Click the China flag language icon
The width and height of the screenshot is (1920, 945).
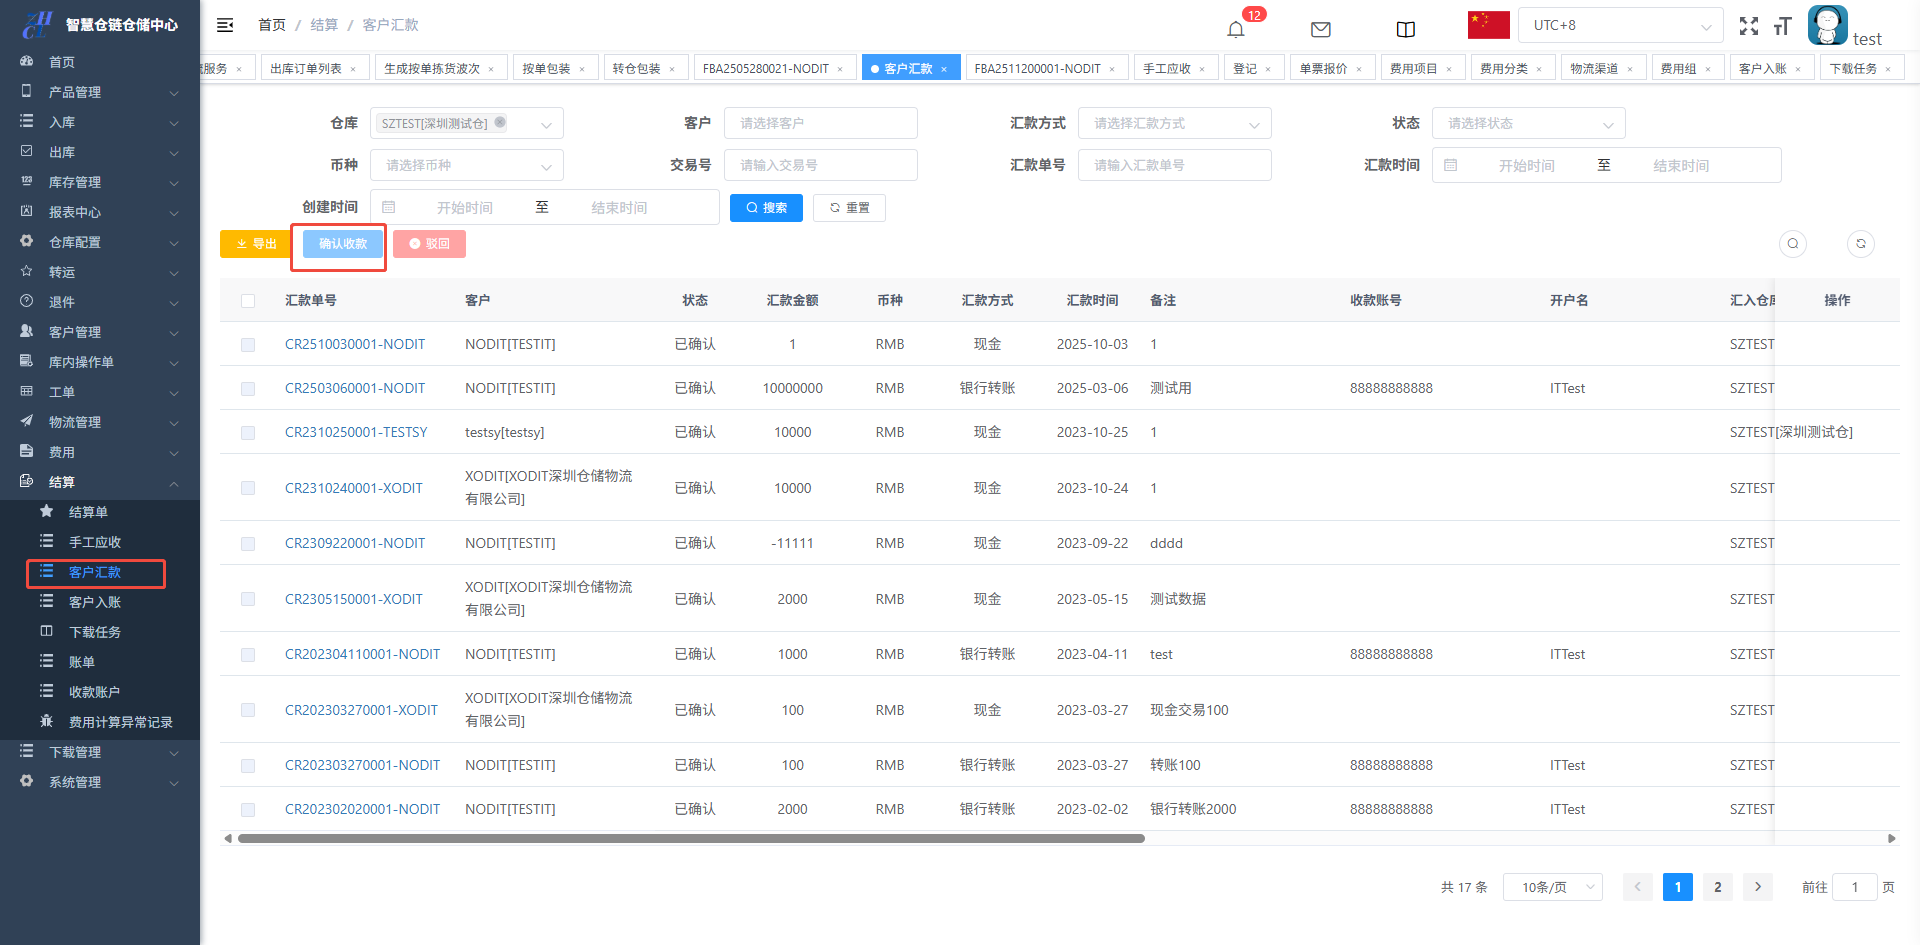[x=1488, y=25]
